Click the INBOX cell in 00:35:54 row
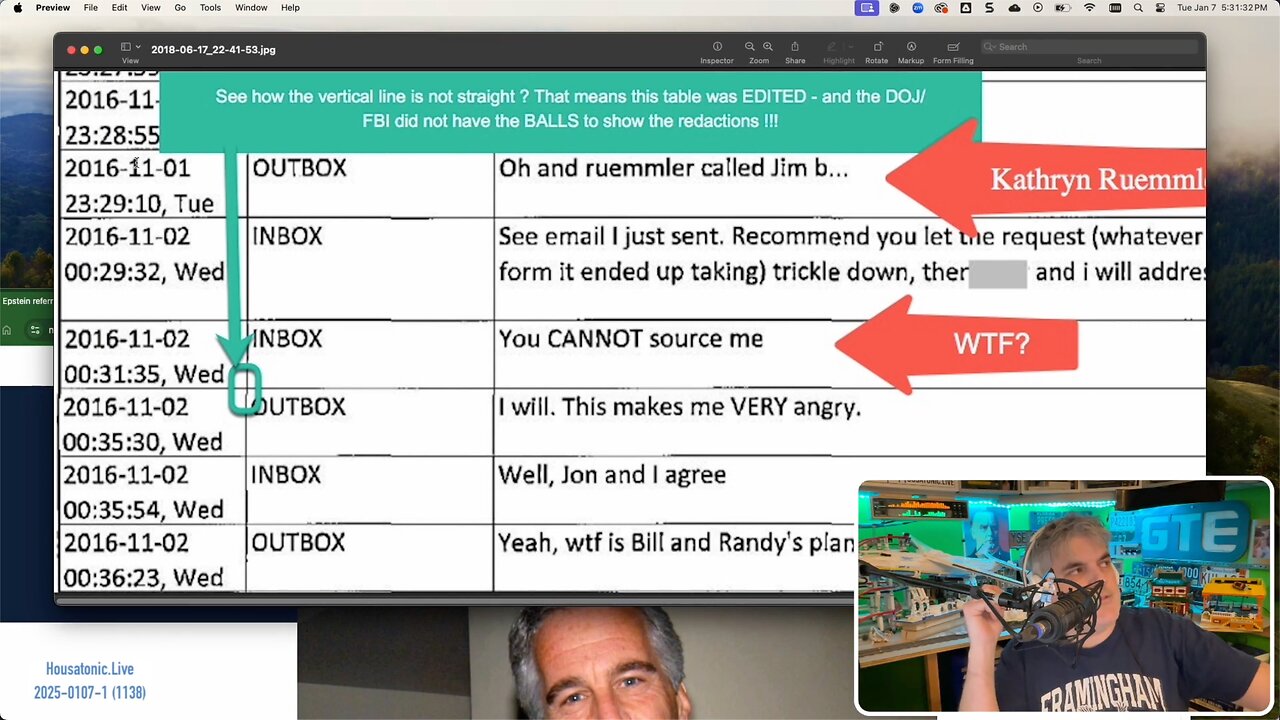 click(x=286, y=475)
